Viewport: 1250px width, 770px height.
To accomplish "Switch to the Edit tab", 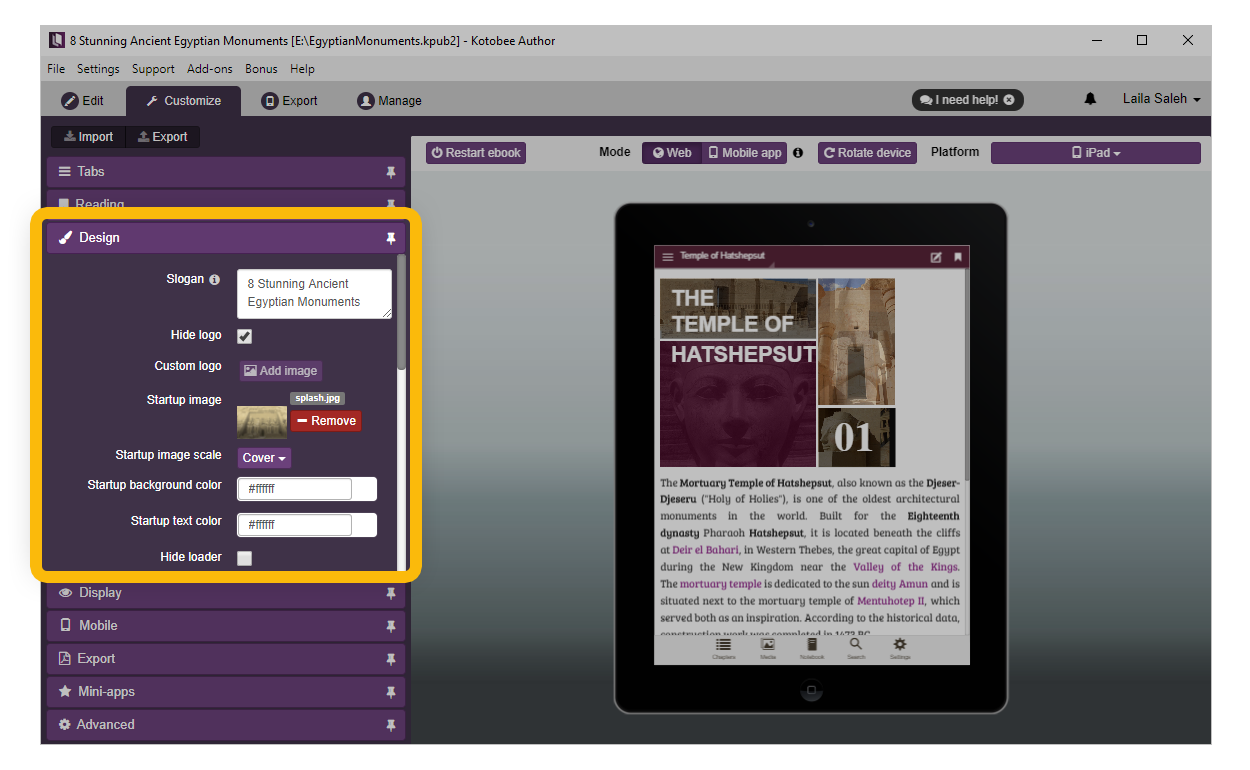I will pyautogui.click(x=83, y=101).
